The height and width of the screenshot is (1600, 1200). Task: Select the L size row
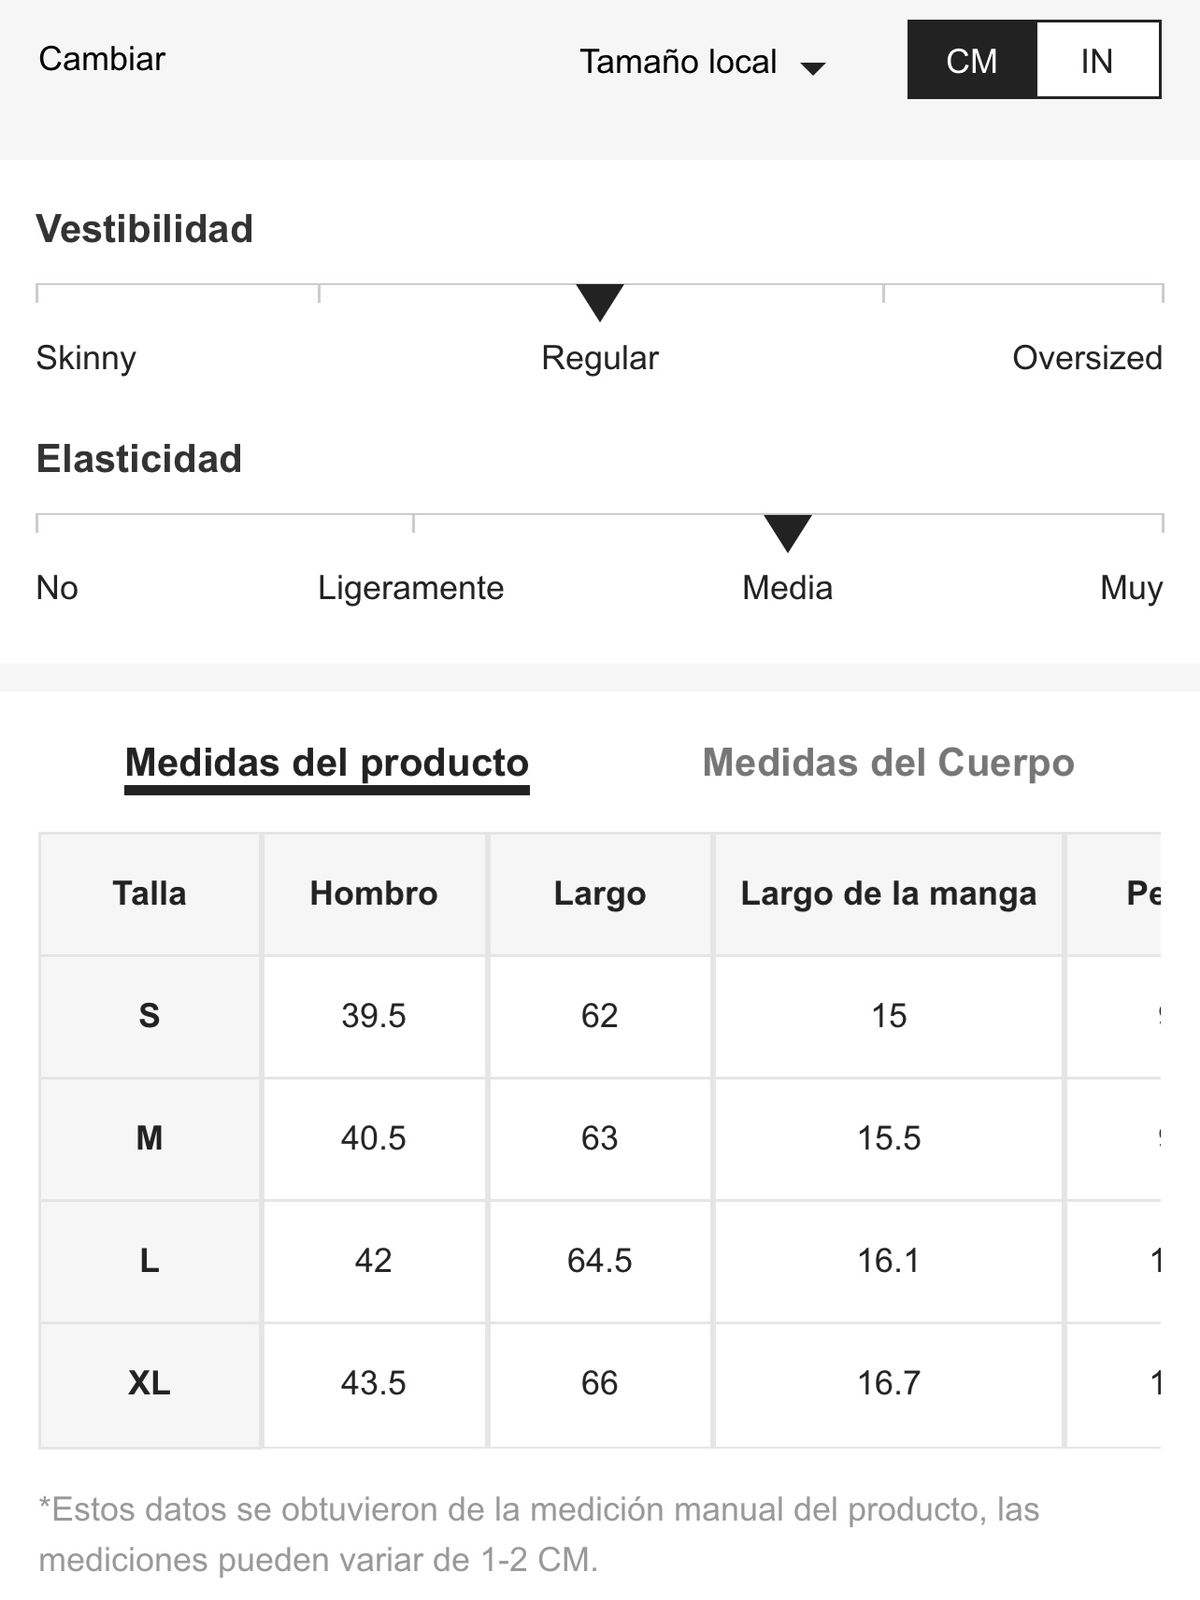click(600, 1261)
